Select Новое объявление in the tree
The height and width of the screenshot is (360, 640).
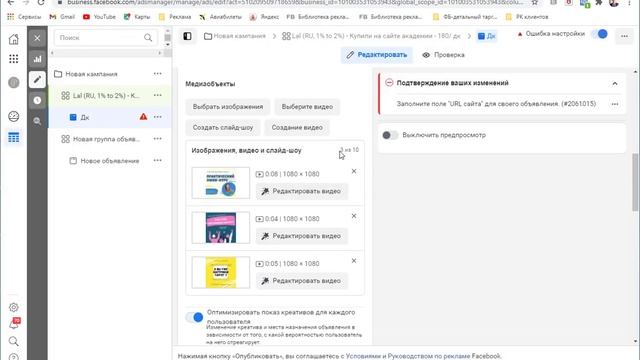110,161
